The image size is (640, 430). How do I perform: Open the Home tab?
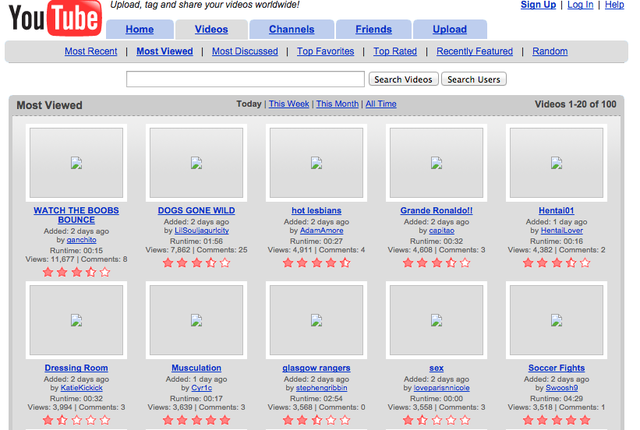[x=140, y=29]
